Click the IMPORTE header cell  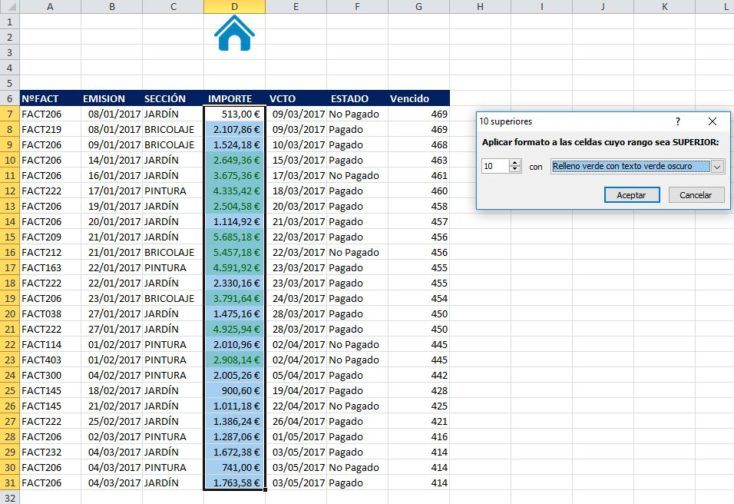coord(234,99)
